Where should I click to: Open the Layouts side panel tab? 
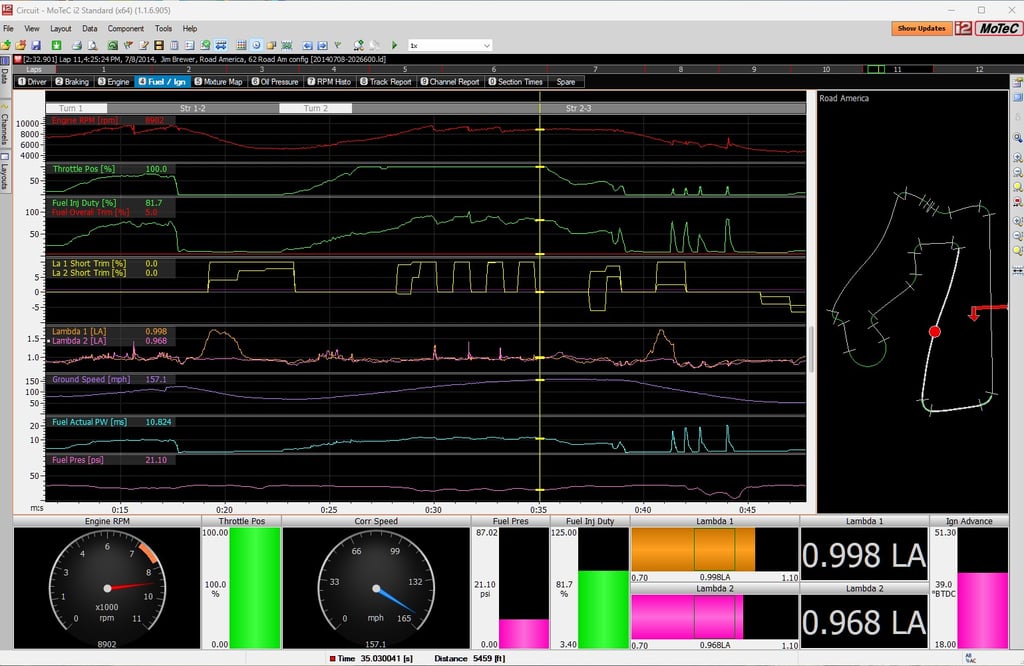click(4, 170)
